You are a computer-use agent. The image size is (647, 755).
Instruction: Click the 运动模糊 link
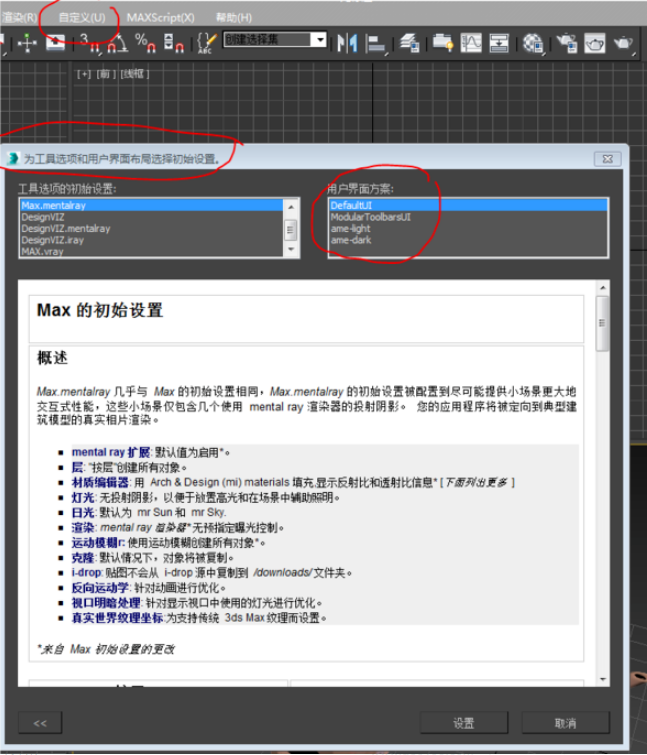(x=98, y=543)
